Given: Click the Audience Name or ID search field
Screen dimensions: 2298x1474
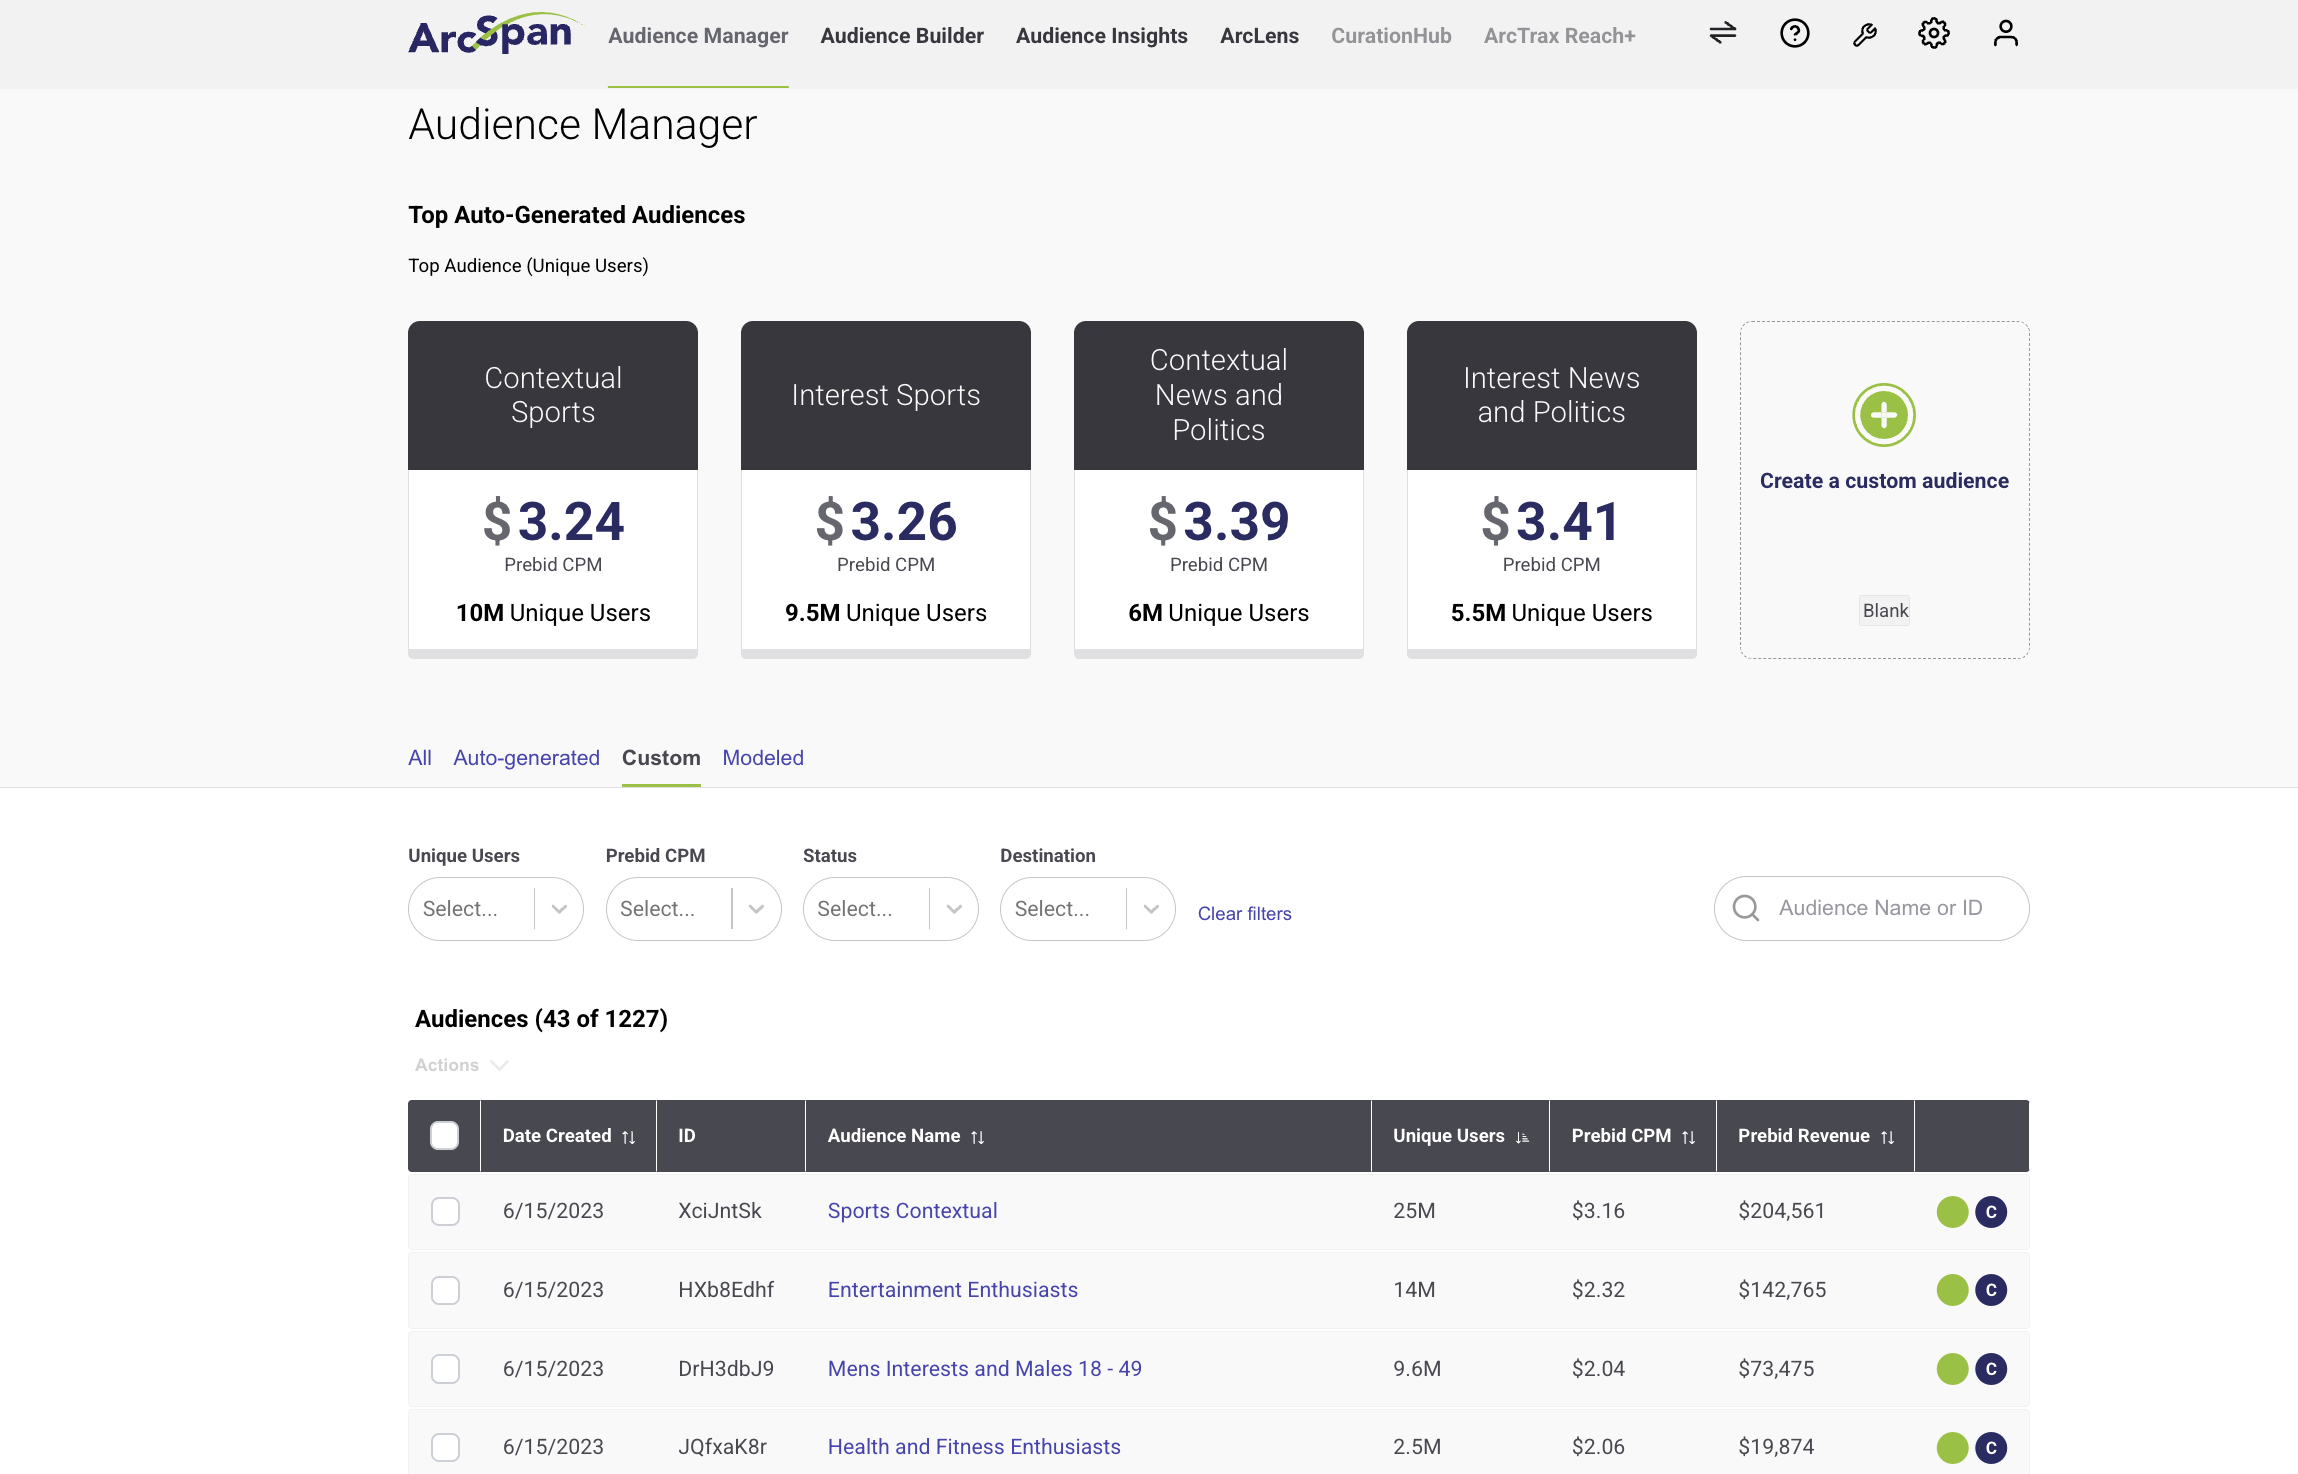Looking at the screenshot, I should [x=1871, y=908].
